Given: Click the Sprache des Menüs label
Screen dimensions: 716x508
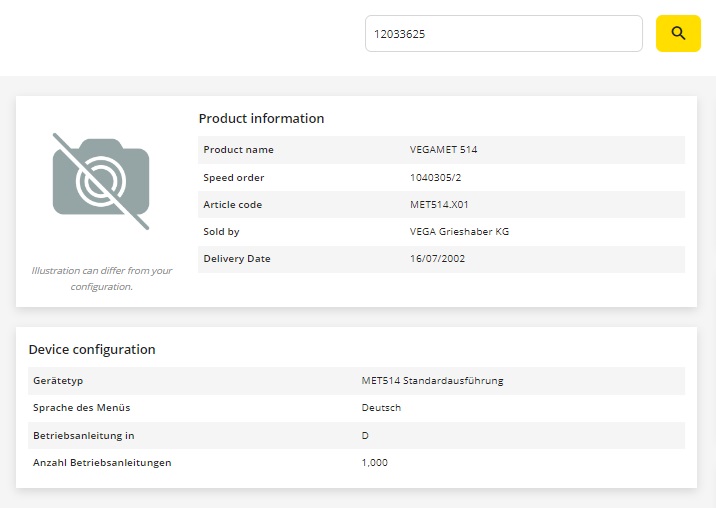Looking at the screenshot, I should 81,408.
